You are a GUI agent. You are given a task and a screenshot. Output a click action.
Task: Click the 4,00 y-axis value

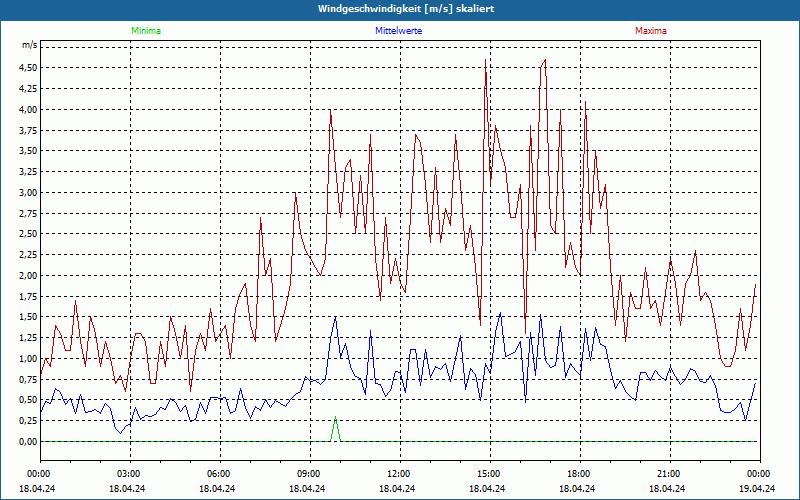click(x=28, y=110)
